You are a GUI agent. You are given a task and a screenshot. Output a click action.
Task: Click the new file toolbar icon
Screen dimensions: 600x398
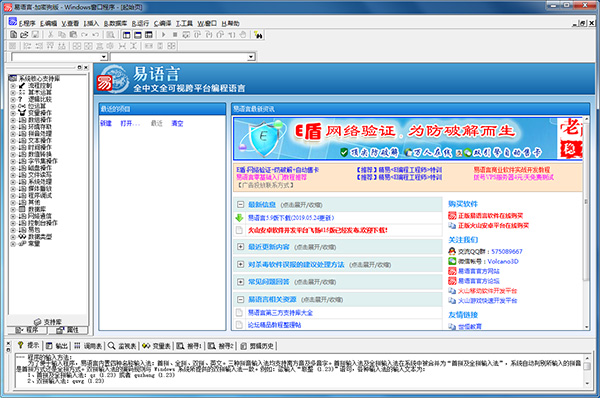(13, 35)
